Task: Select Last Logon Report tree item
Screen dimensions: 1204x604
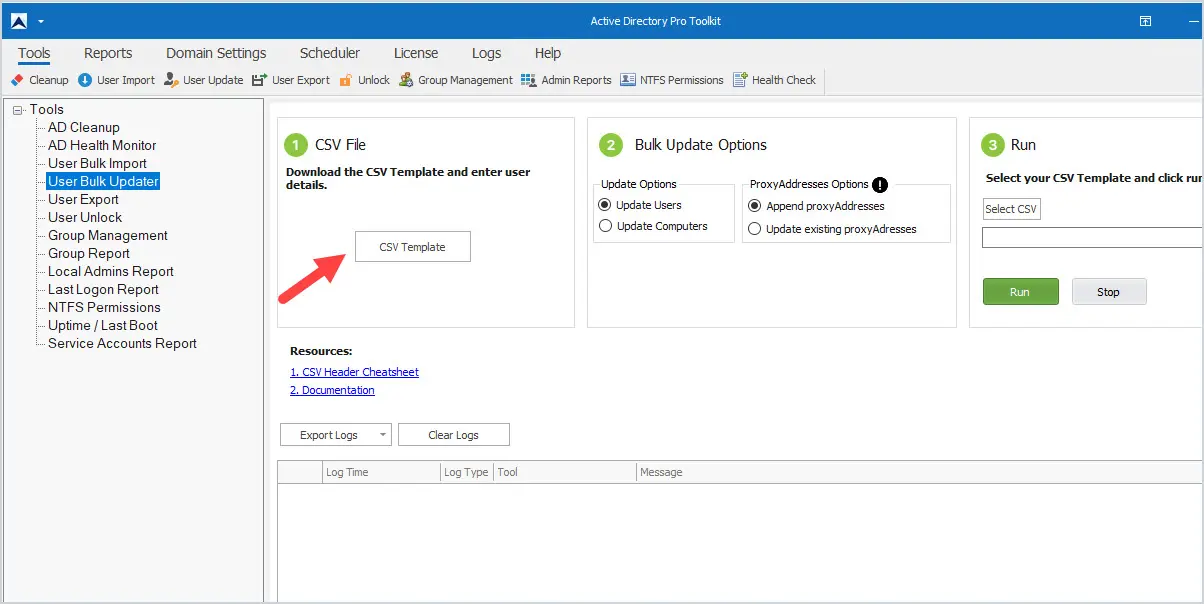Action: (104, 290)
